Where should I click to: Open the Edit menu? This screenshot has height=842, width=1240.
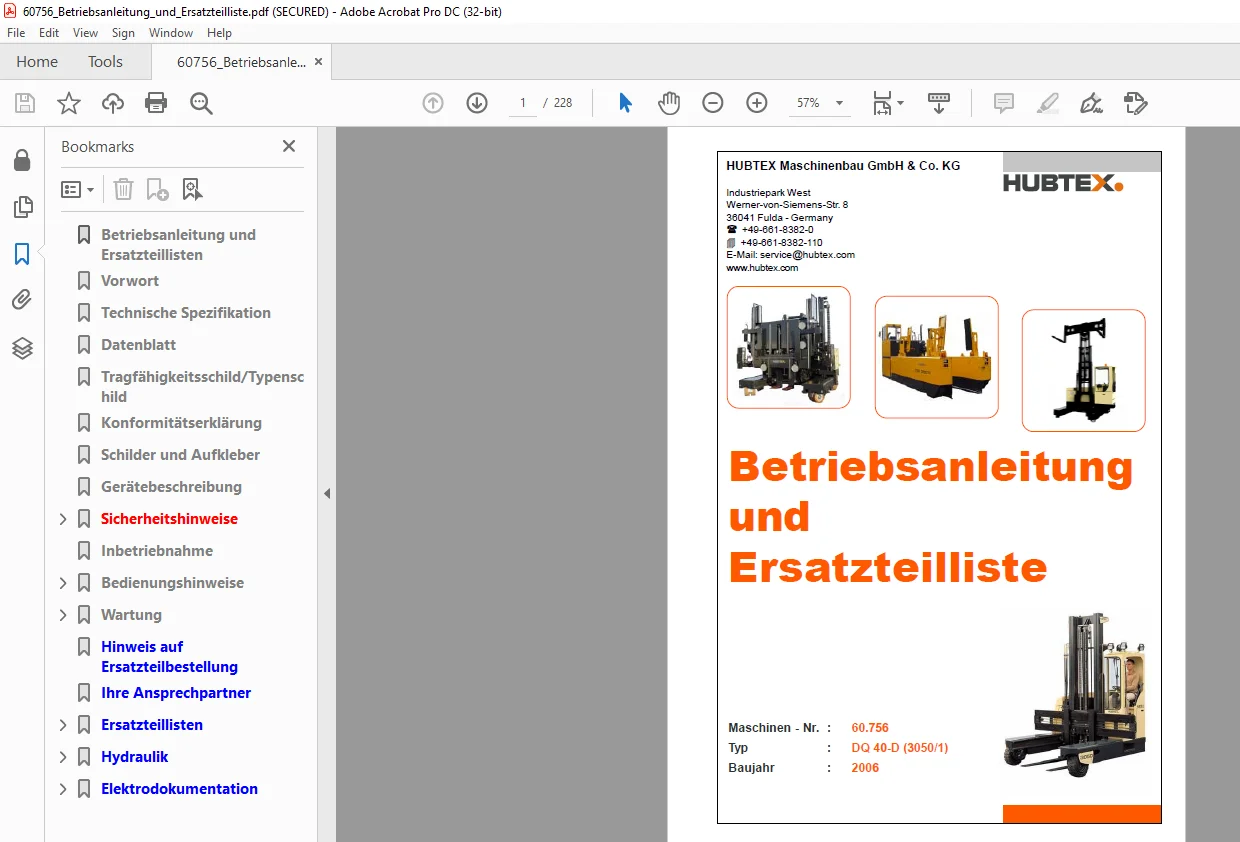point(49,33)
